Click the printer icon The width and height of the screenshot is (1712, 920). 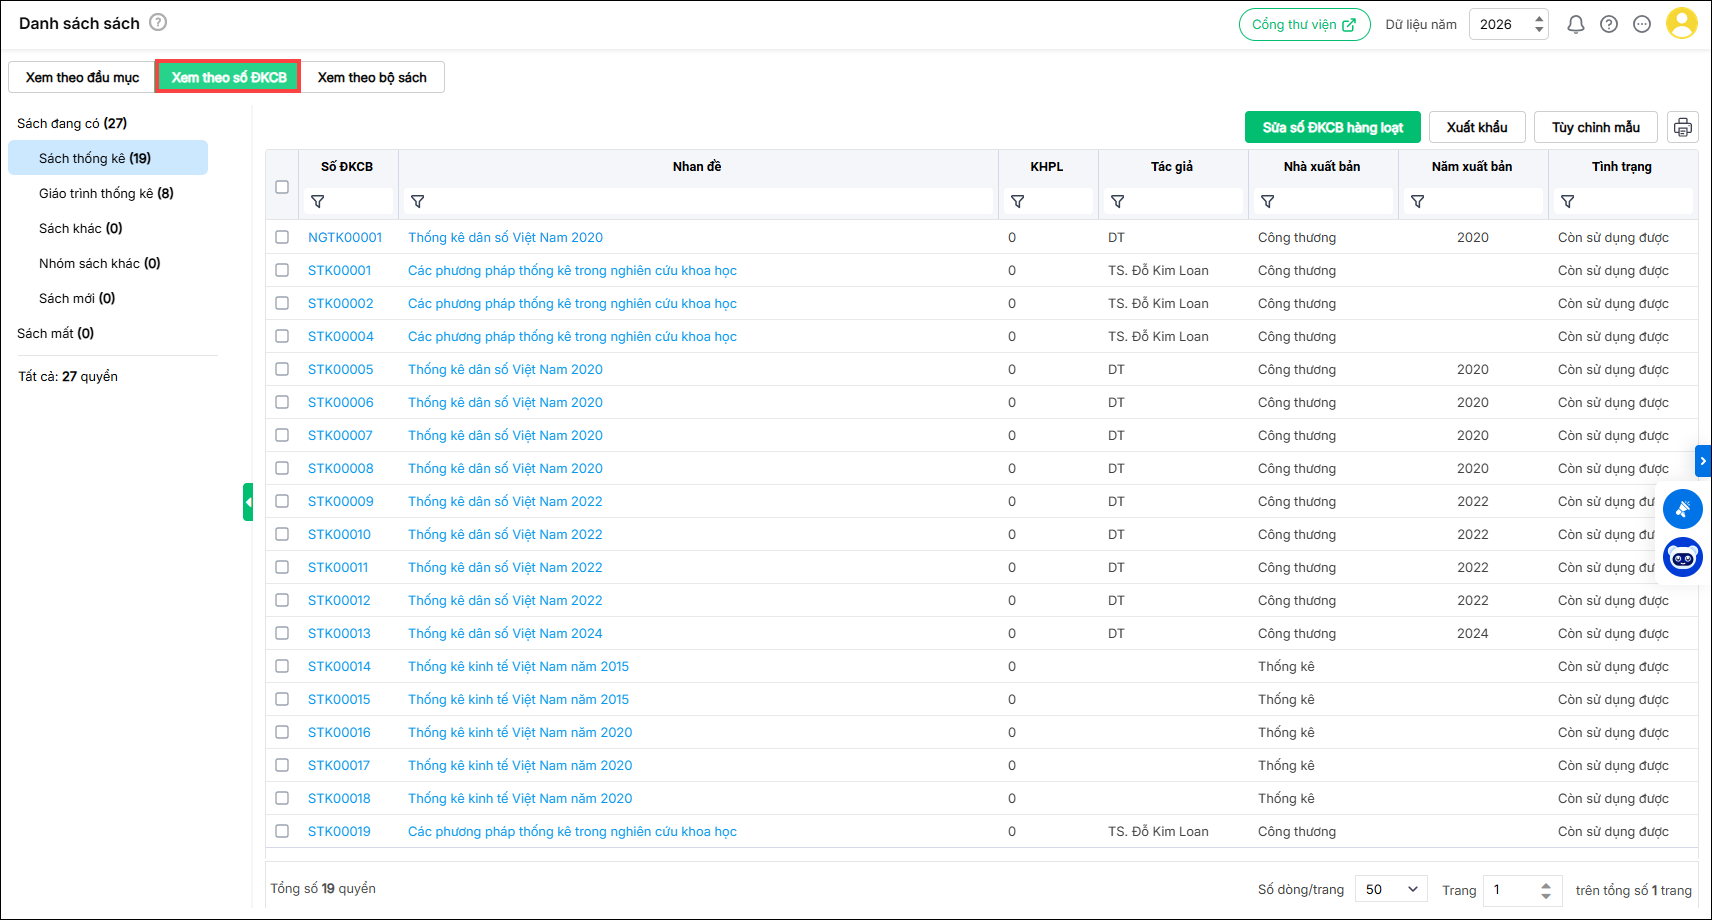[1683, 127]
